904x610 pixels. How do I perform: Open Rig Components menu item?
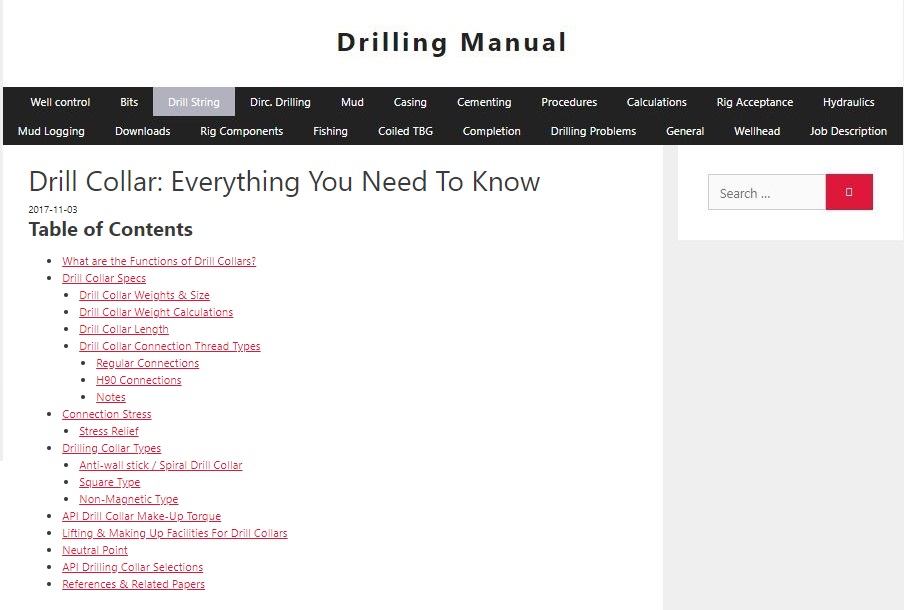point(242,131)
